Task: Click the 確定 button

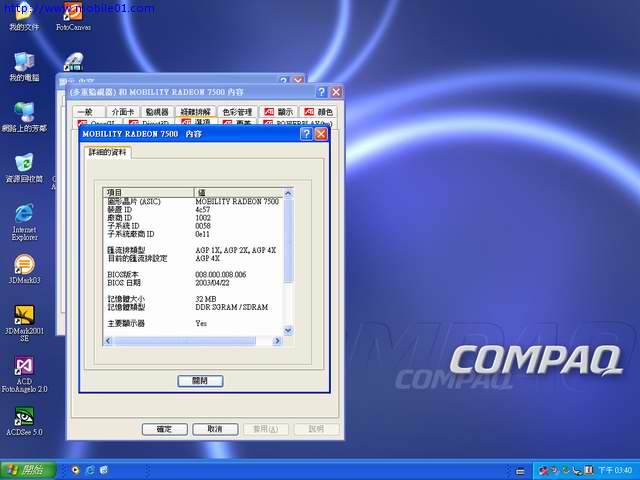Action: pos(164,429)
